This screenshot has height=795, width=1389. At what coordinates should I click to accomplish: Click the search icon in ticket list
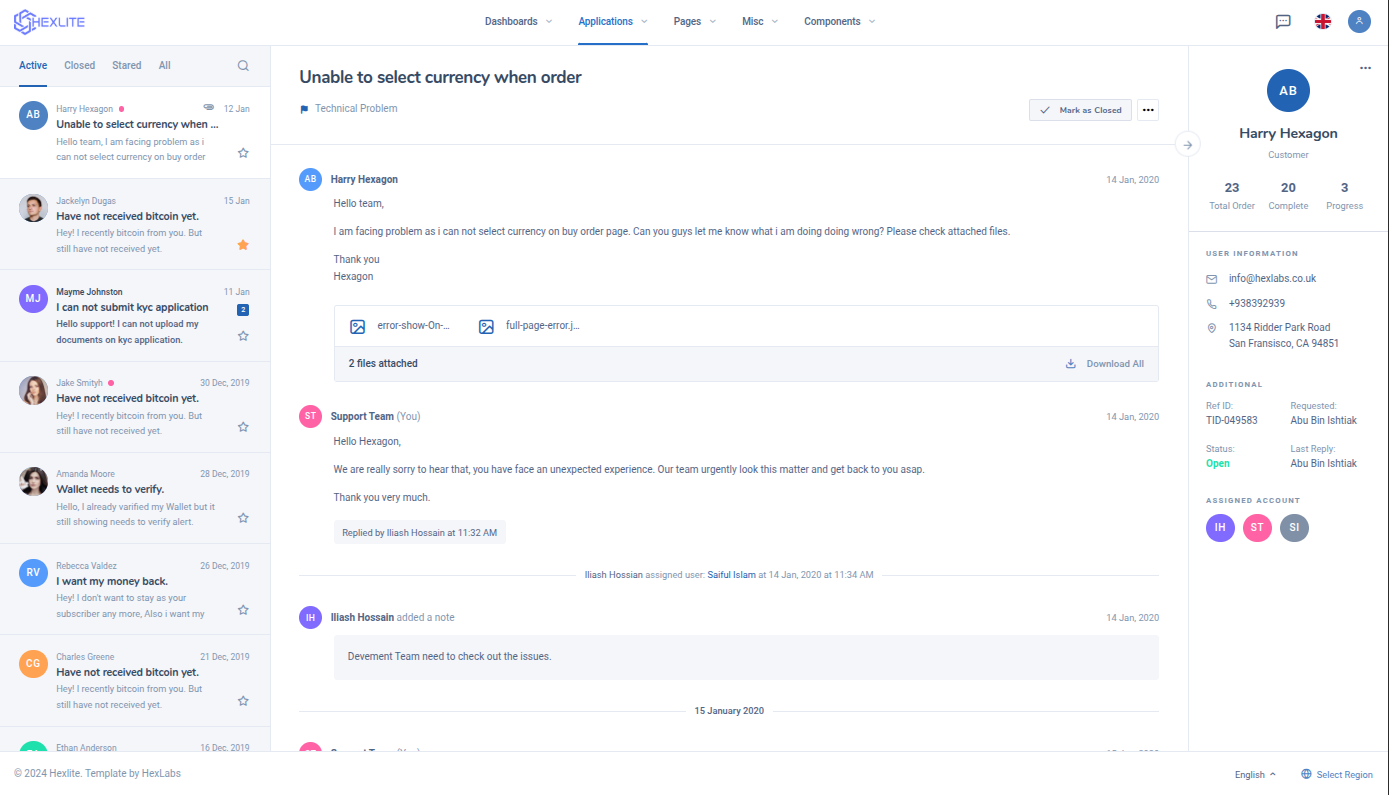click(243, 66)
